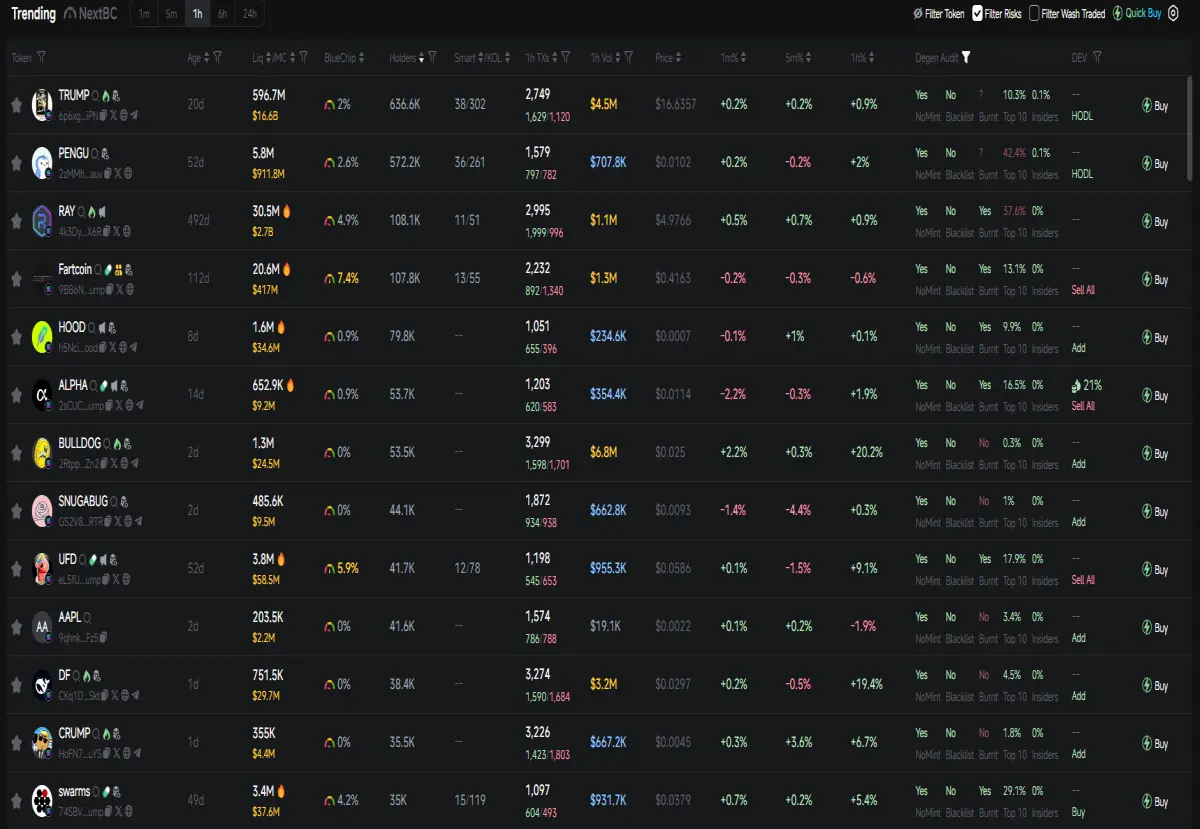The width and height of the screenshot is (1200, 829).
Task: Select the 1h timeframe tab
Action: [x=198, y=14]
